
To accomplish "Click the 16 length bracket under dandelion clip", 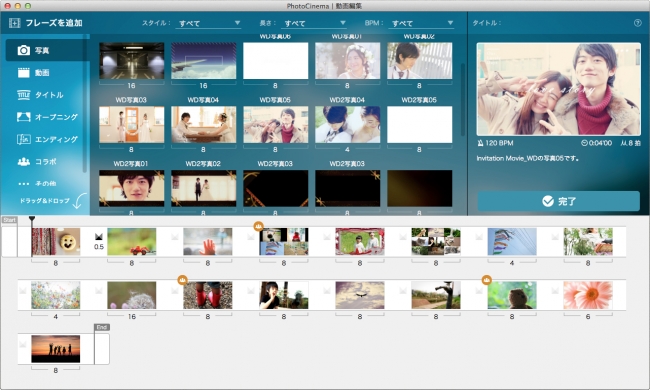I will [132, 315].
